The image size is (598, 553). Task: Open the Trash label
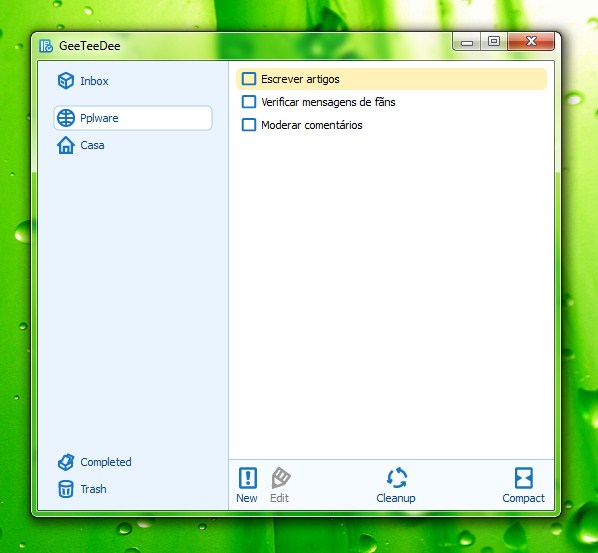93,489
